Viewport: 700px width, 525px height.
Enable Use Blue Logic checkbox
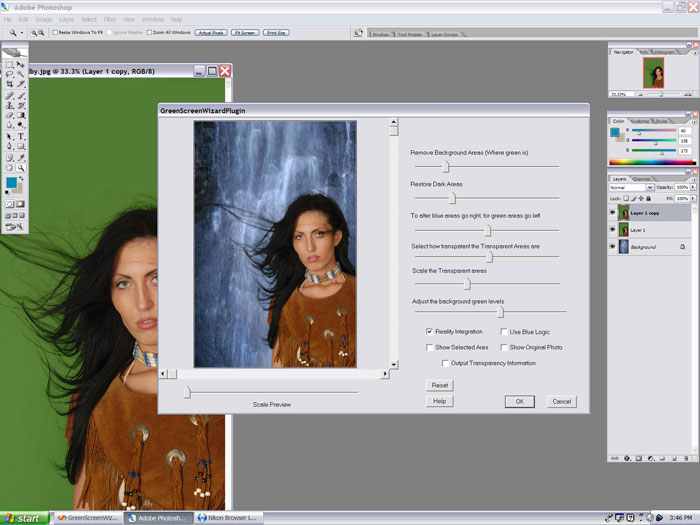pyautogui.click(x=504, y=332)
